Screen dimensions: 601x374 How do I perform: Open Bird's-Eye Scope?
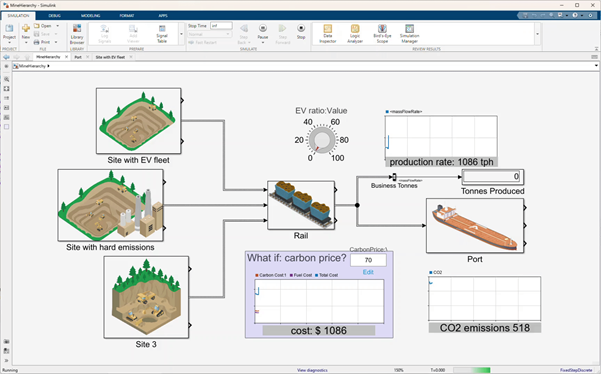(x=382, y=34)
